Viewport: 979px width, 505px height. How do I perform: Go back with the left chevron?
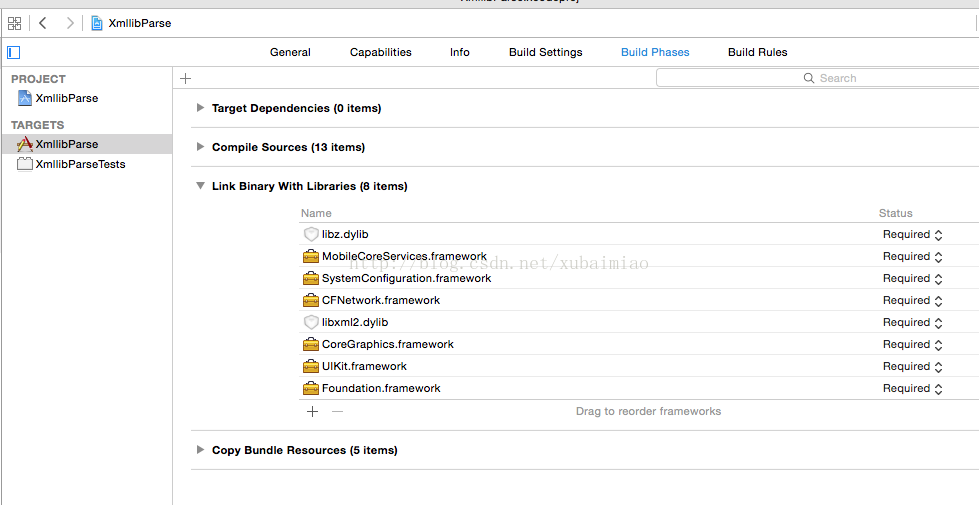42,23
